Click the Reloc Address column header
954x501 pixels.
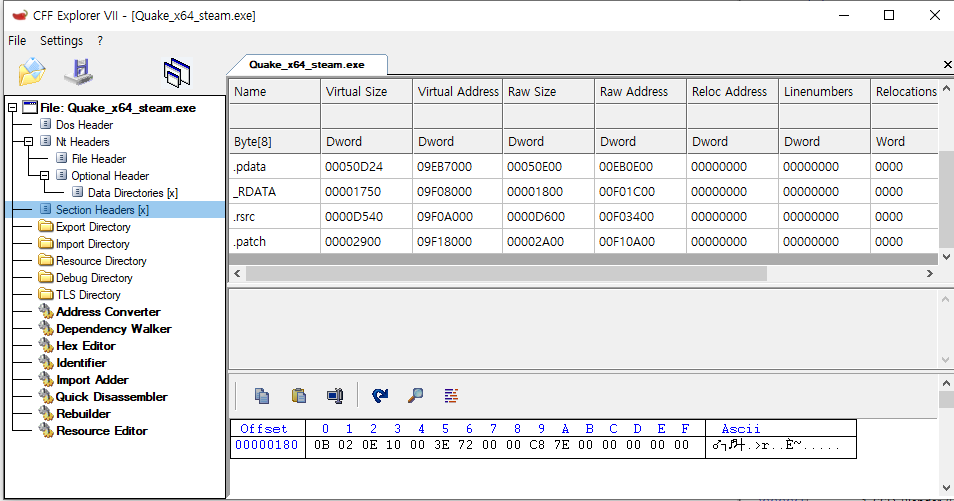coord(733,91)
